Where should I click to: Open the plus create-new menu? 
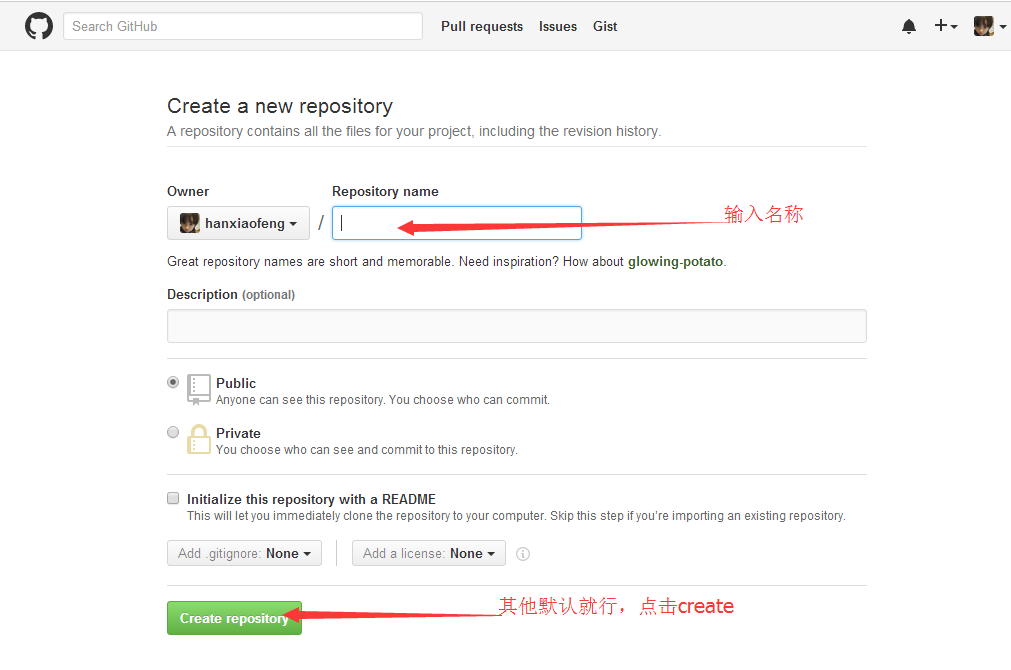[946, 26]
